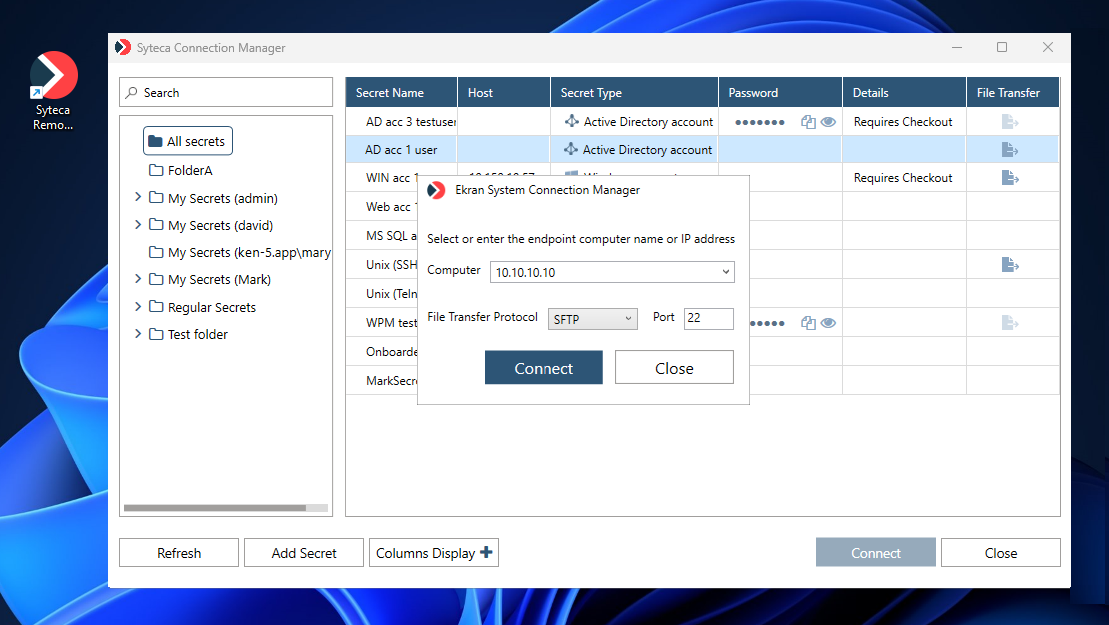Open the Computer address dropdown
The width and height of the screenshot is (1109, 625).
click(x=725, y=272)
